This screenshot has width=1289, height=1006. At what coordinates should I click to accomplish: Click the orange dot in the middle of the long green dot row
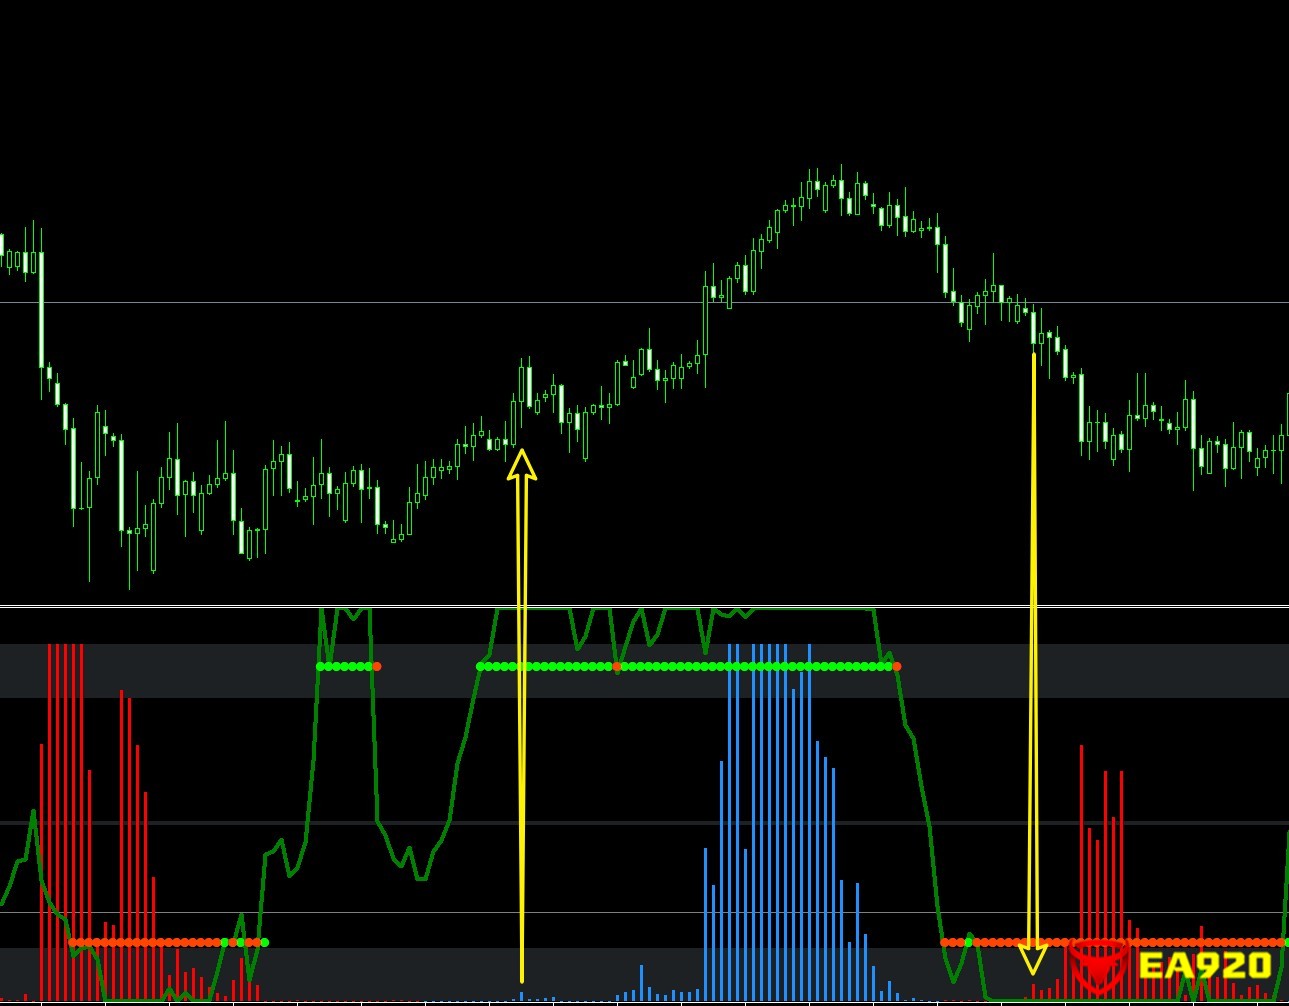pos(617,666)
